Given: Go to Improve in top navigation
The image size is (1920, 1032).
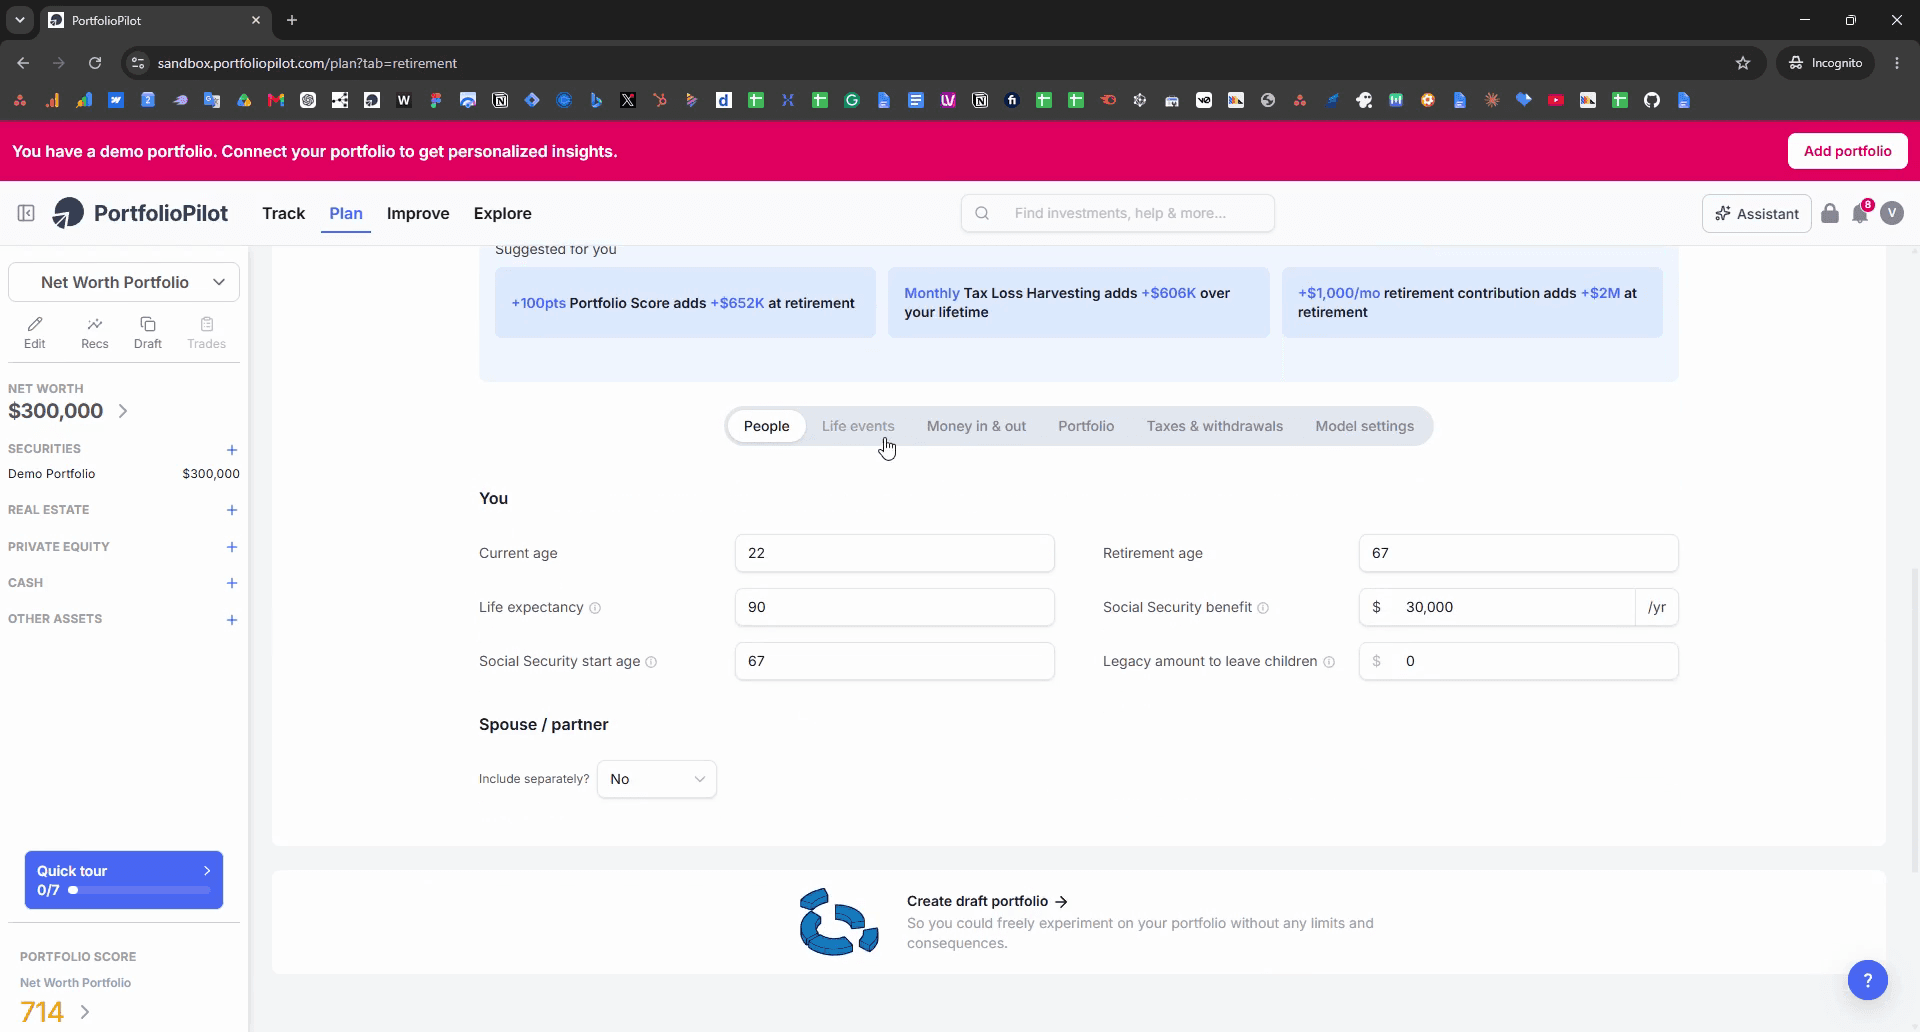Looking at the screenshot, I should [x=418, y=213].
